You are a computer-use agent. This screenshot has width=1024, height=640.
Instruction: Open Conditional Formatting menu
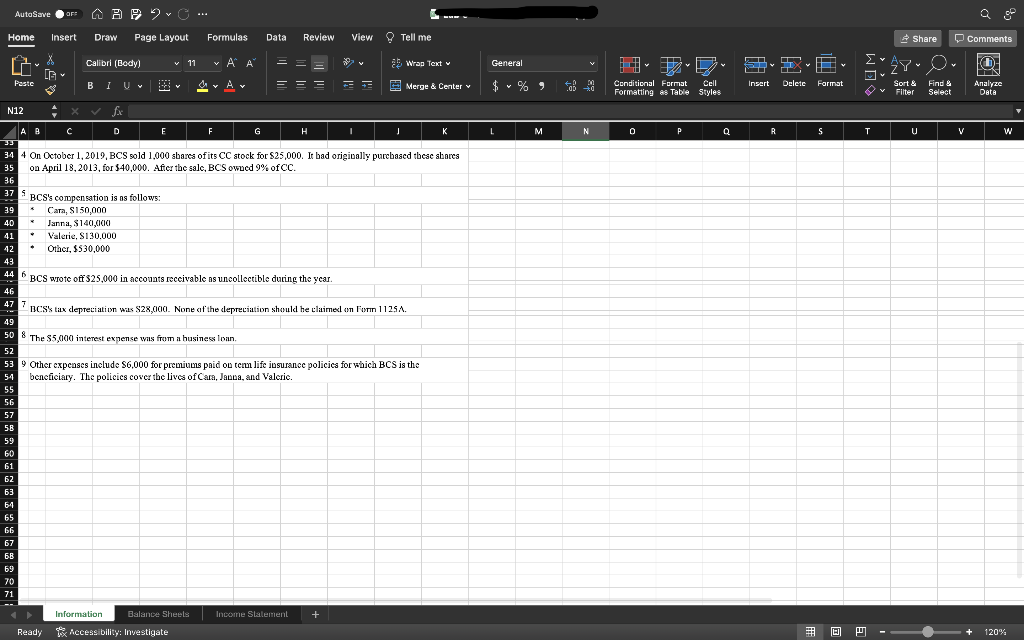click(633, 76)
